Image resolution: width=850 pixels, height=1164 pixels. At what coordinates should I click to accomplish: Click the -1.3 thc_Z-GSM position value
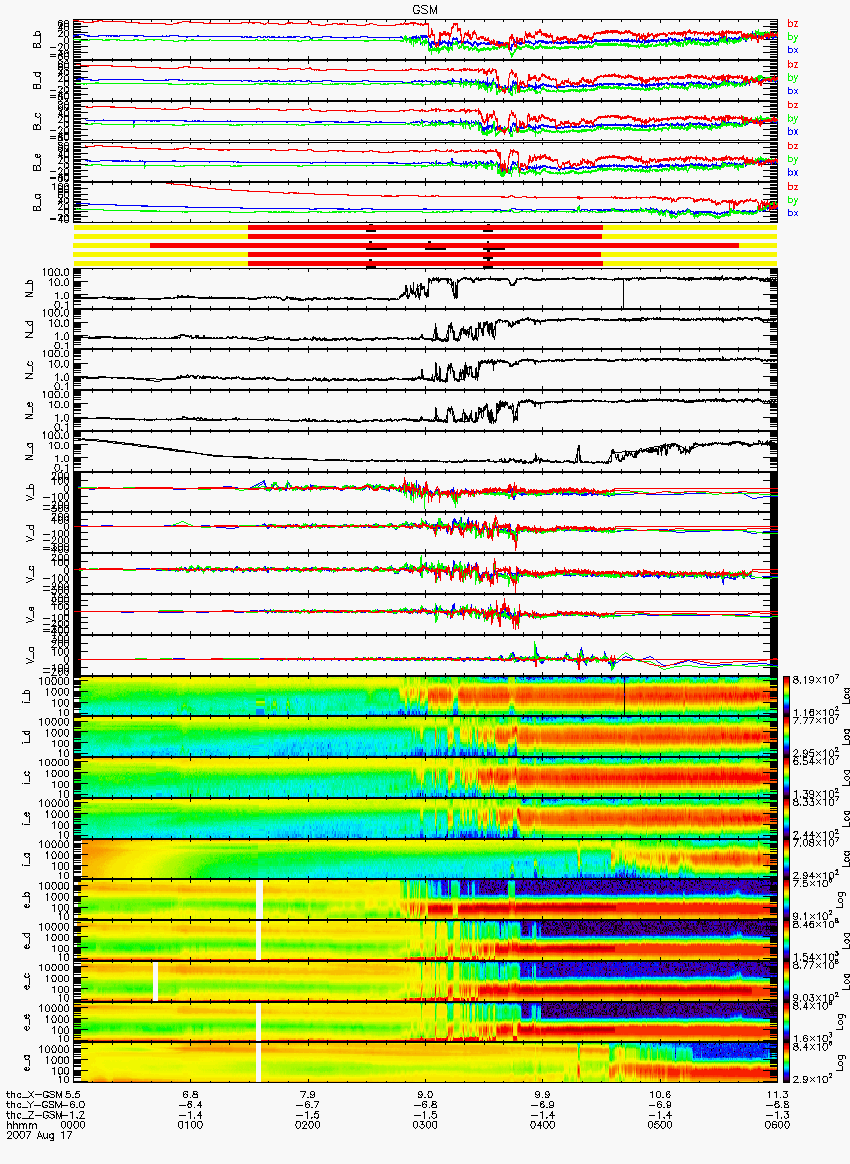coord(777,1115)
